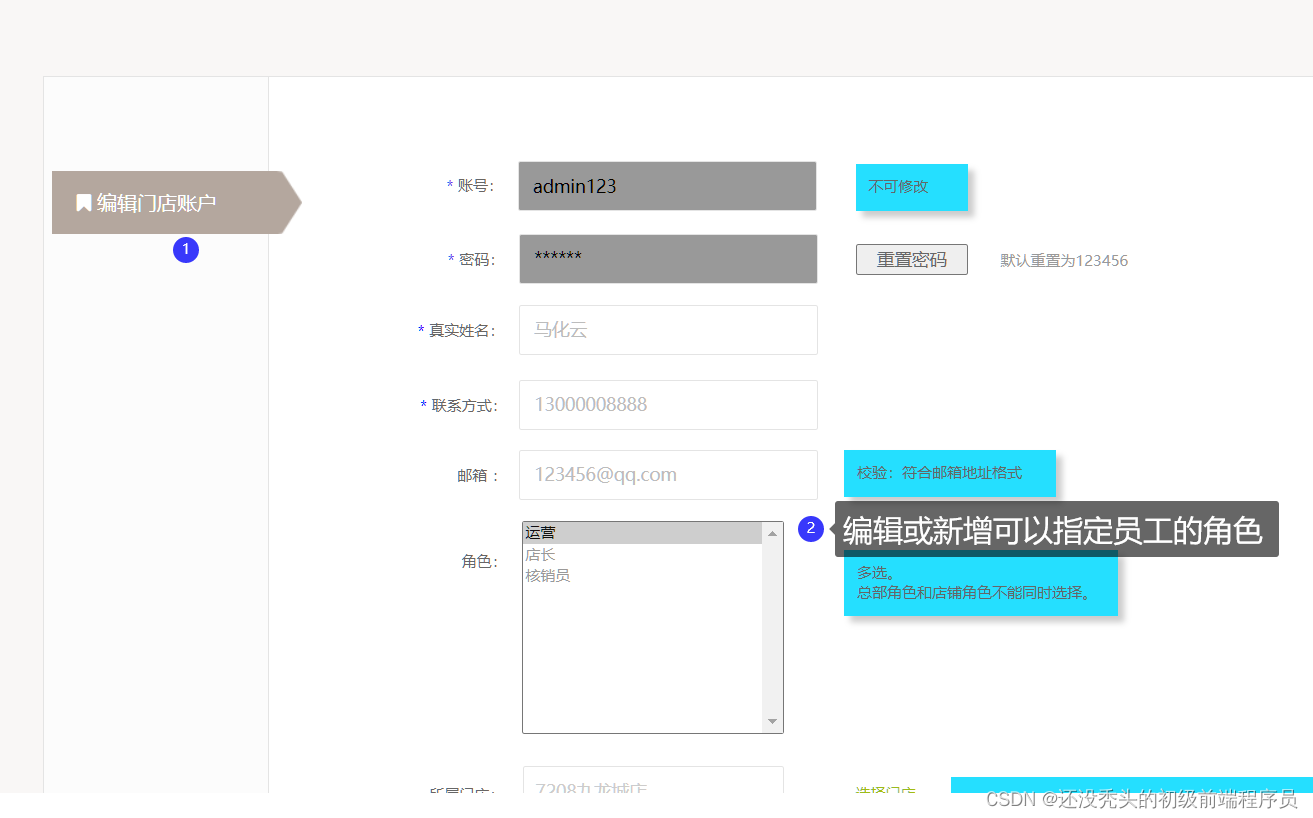The width and height of the screenshot is (1313, 818).
Task: Click the bookmark icon beside 编辑门店账户
Action: [x=84, y=203]
